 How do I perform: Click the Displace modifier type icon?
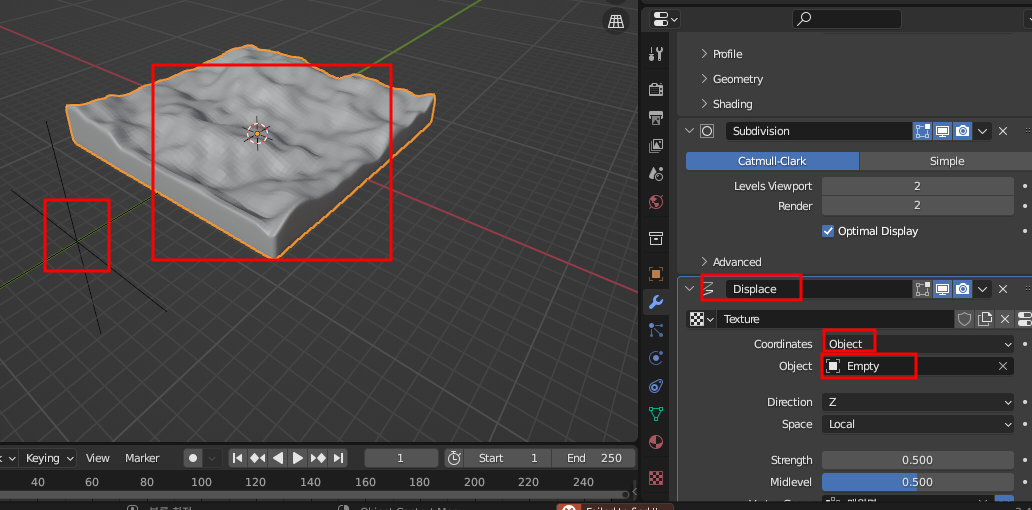tap(708, 288)
